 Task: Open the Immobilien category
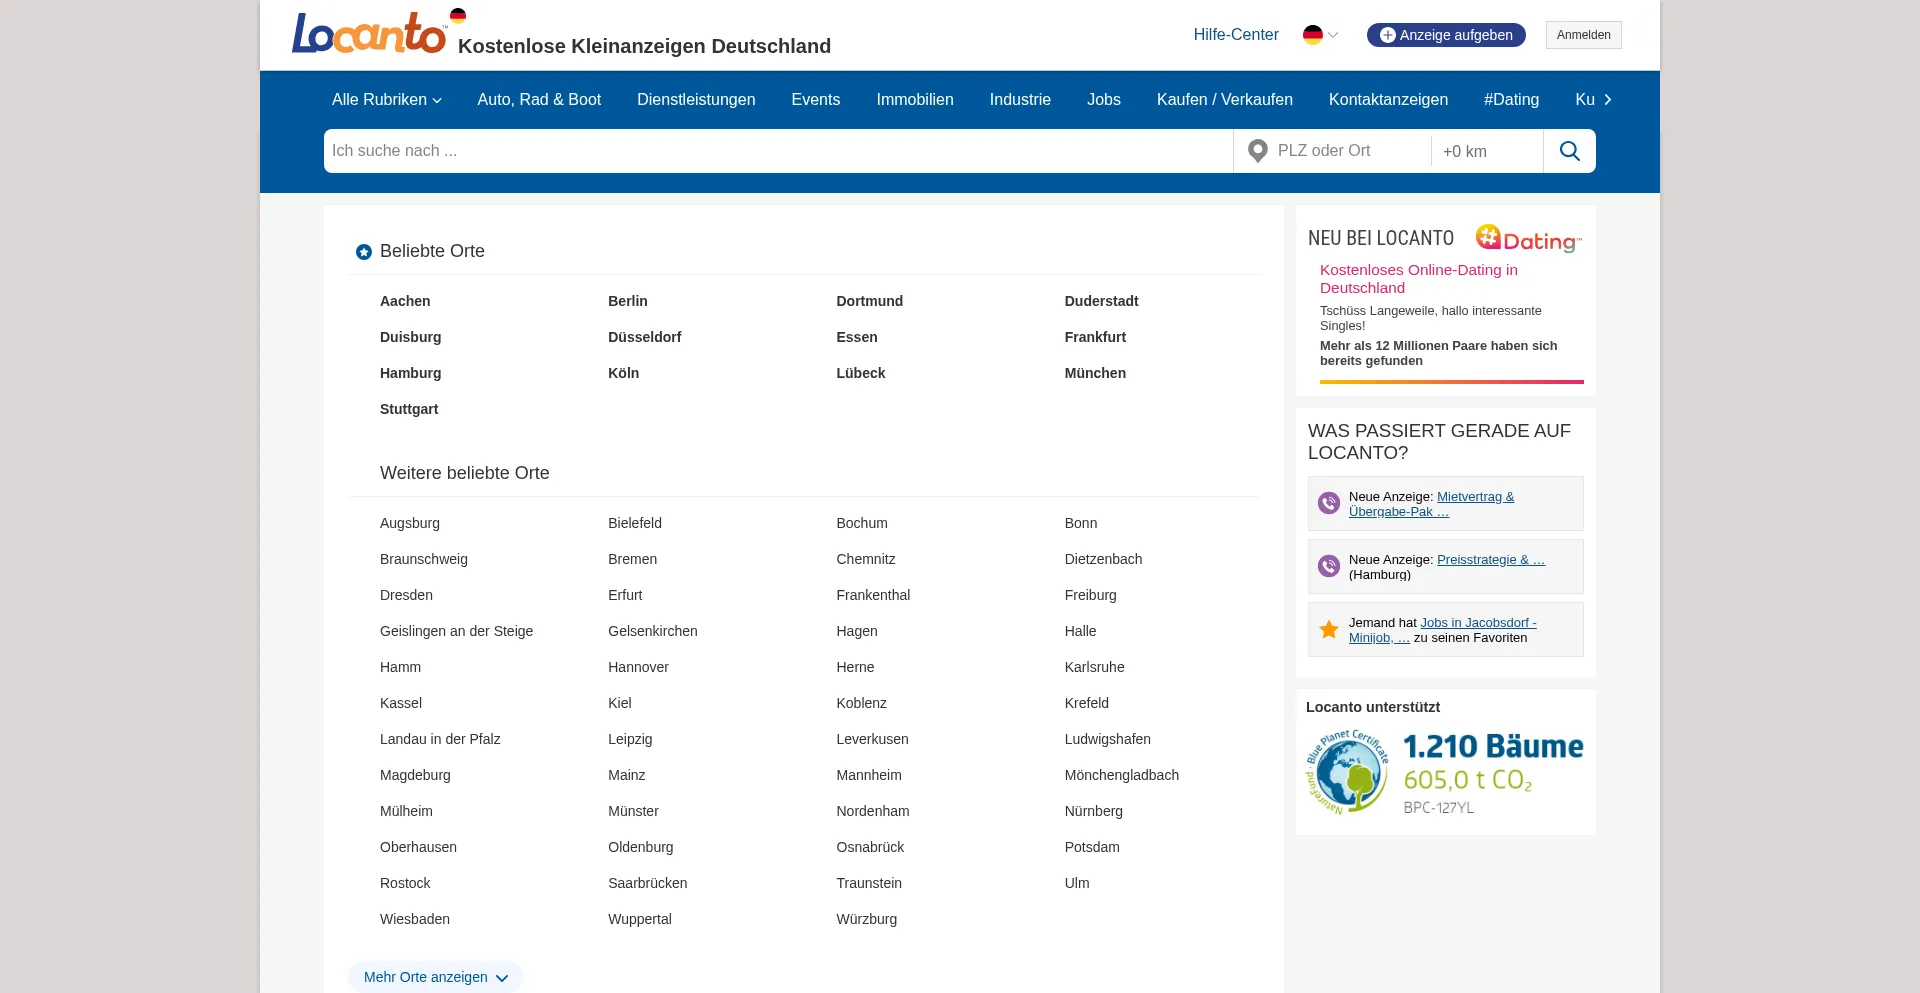pos(914,100)
